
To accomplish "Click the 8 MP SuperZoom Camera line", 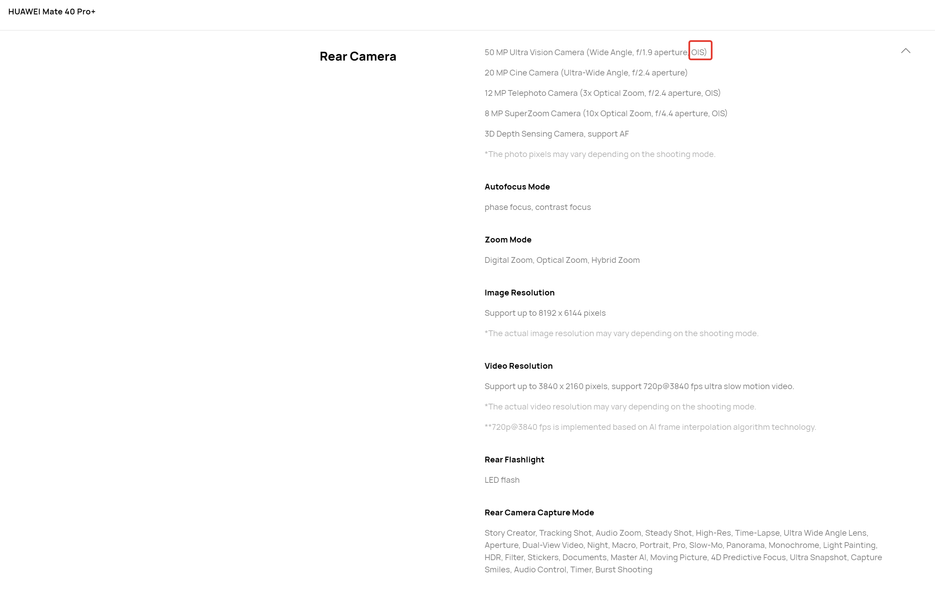I will pyautogui.click(x=606, y=113).
